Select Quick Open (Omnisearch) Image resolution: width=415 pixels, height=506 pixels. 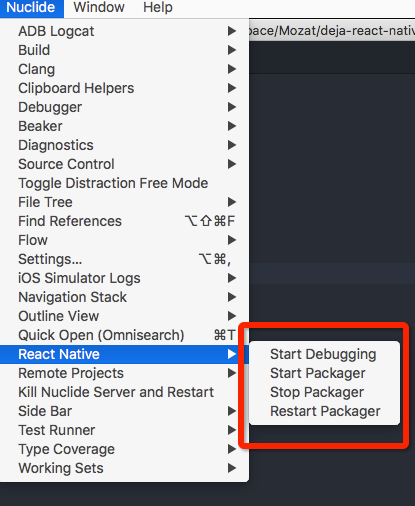click(124, 335)
